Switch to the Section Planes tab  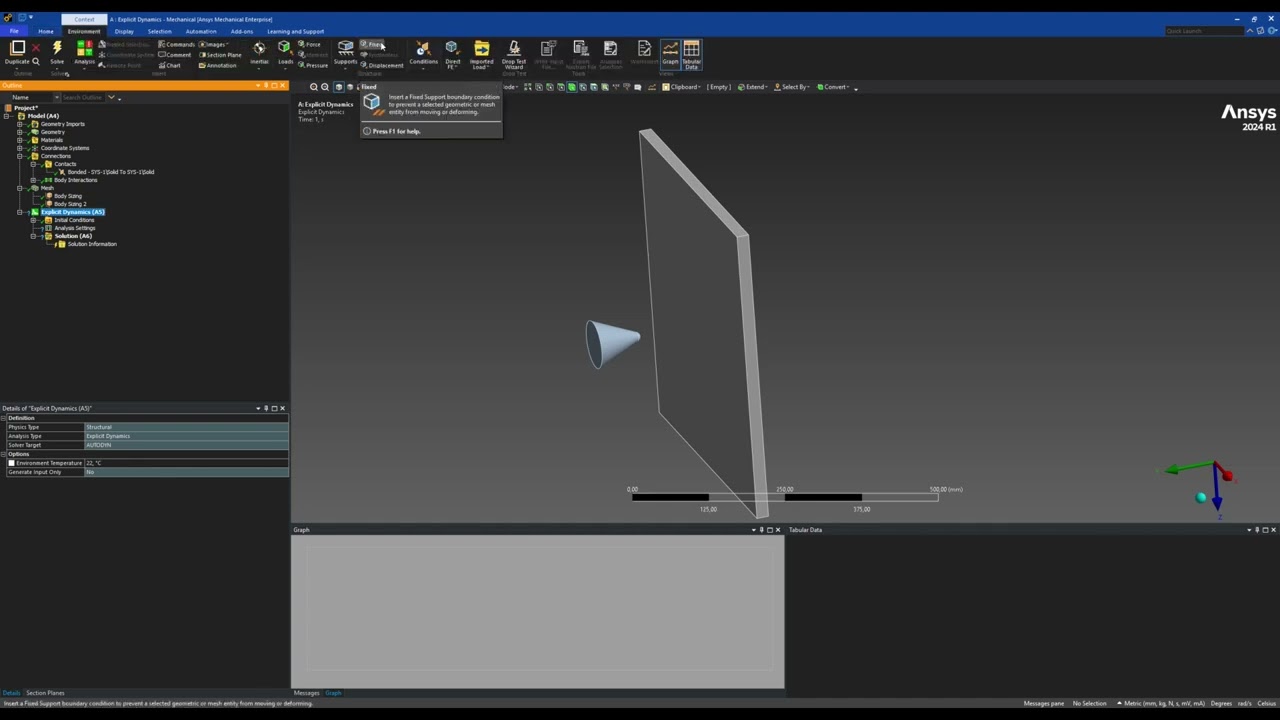45,693
